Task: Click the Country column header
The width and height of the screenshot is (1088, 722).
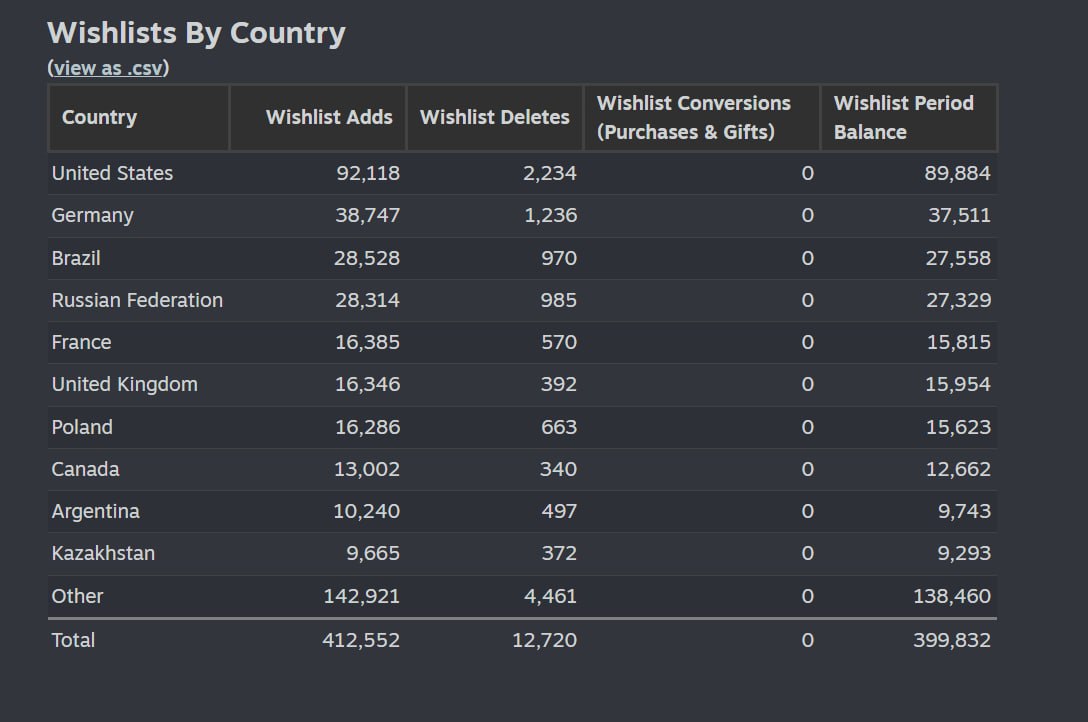Action: 99,117
